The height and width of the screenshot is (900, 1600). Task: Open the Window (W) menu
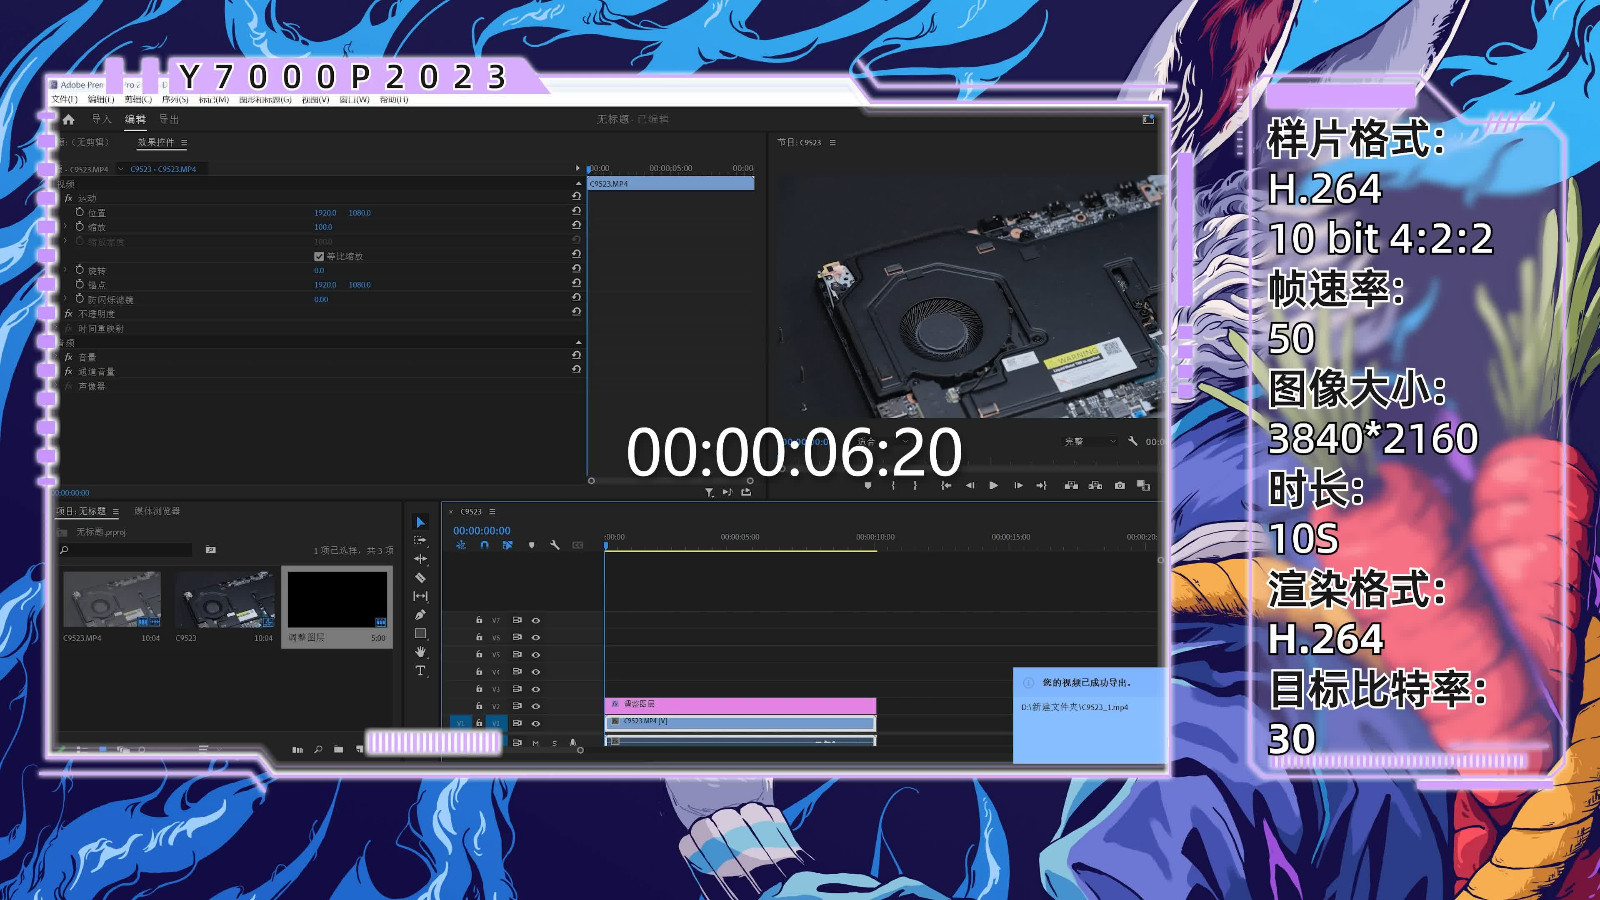click(x=354, y=100)
